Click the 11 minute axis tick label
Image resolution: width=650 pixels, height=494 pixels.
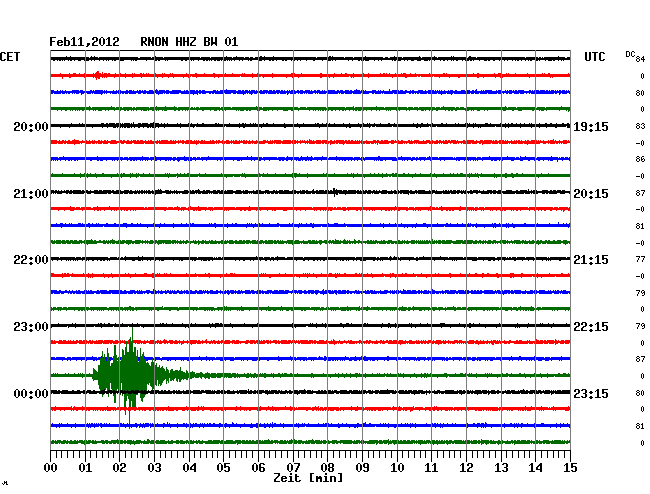click(431, 467)
